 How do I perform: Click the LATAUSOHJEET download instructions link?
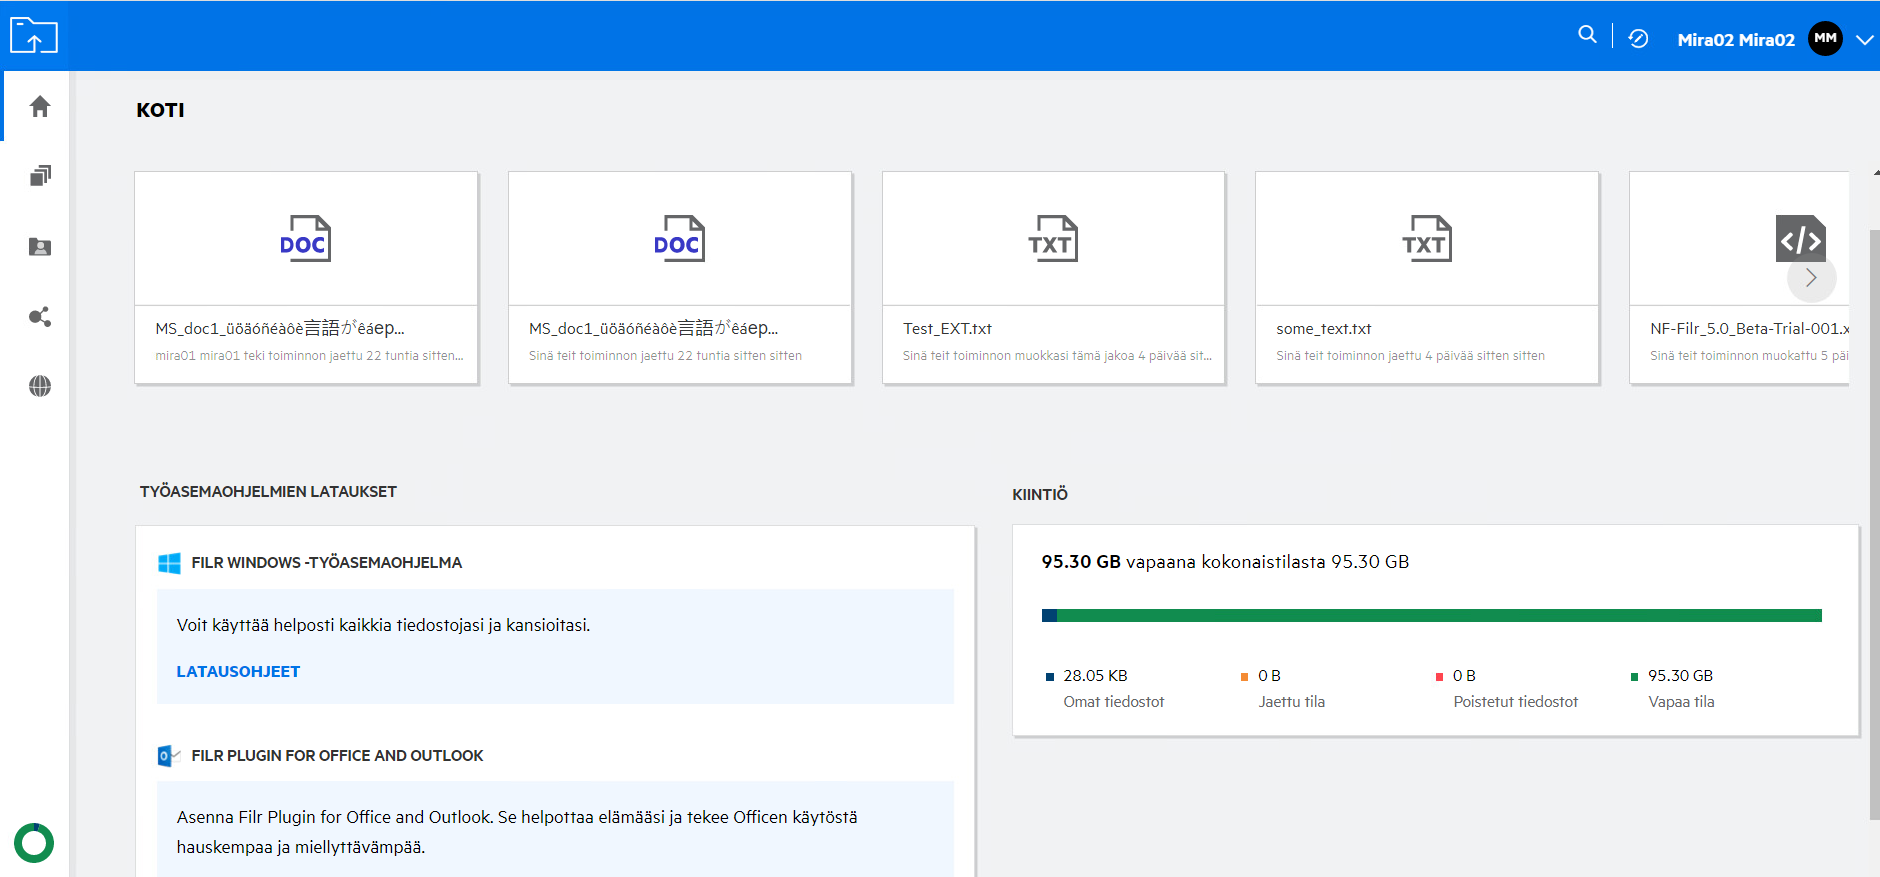point(238,672)
